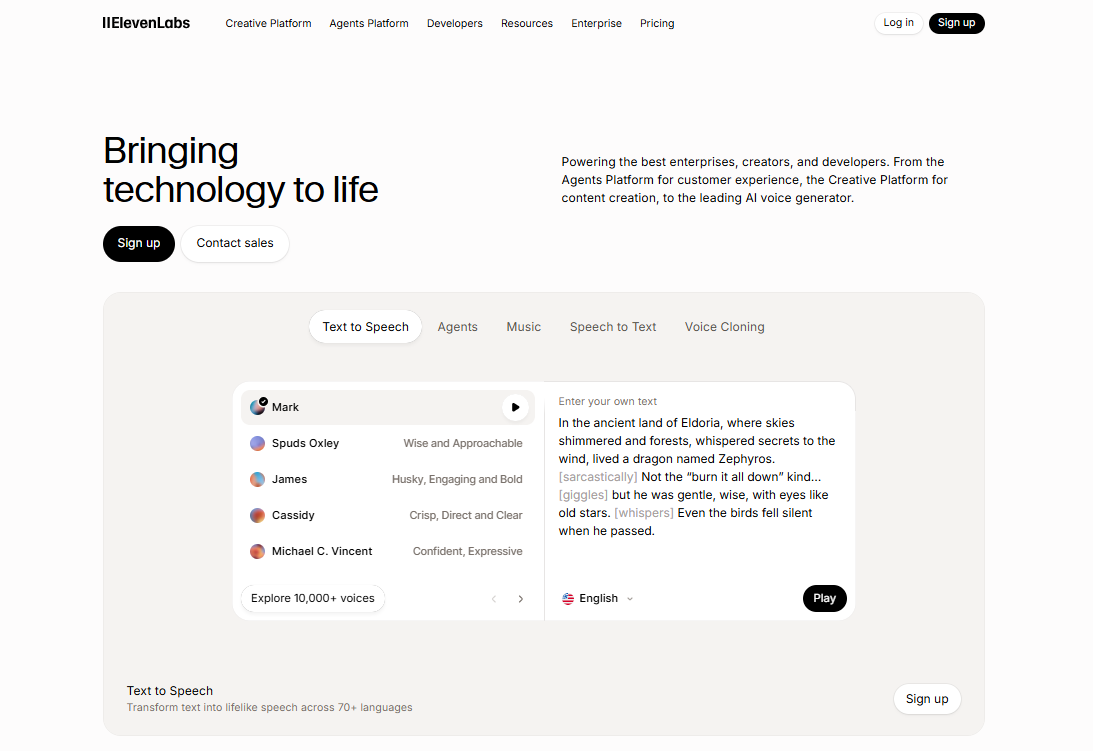
Task: Click the "Wise and Approachable" description
Action: point(463,443)
